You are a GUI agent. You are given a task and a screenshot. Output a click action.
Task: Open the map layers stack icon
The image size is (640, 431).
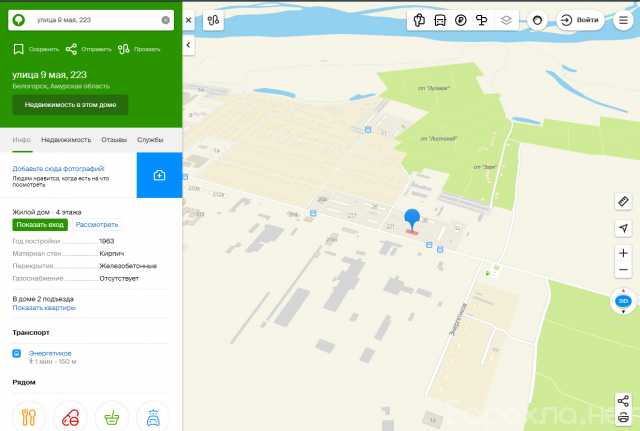point(506,20)
